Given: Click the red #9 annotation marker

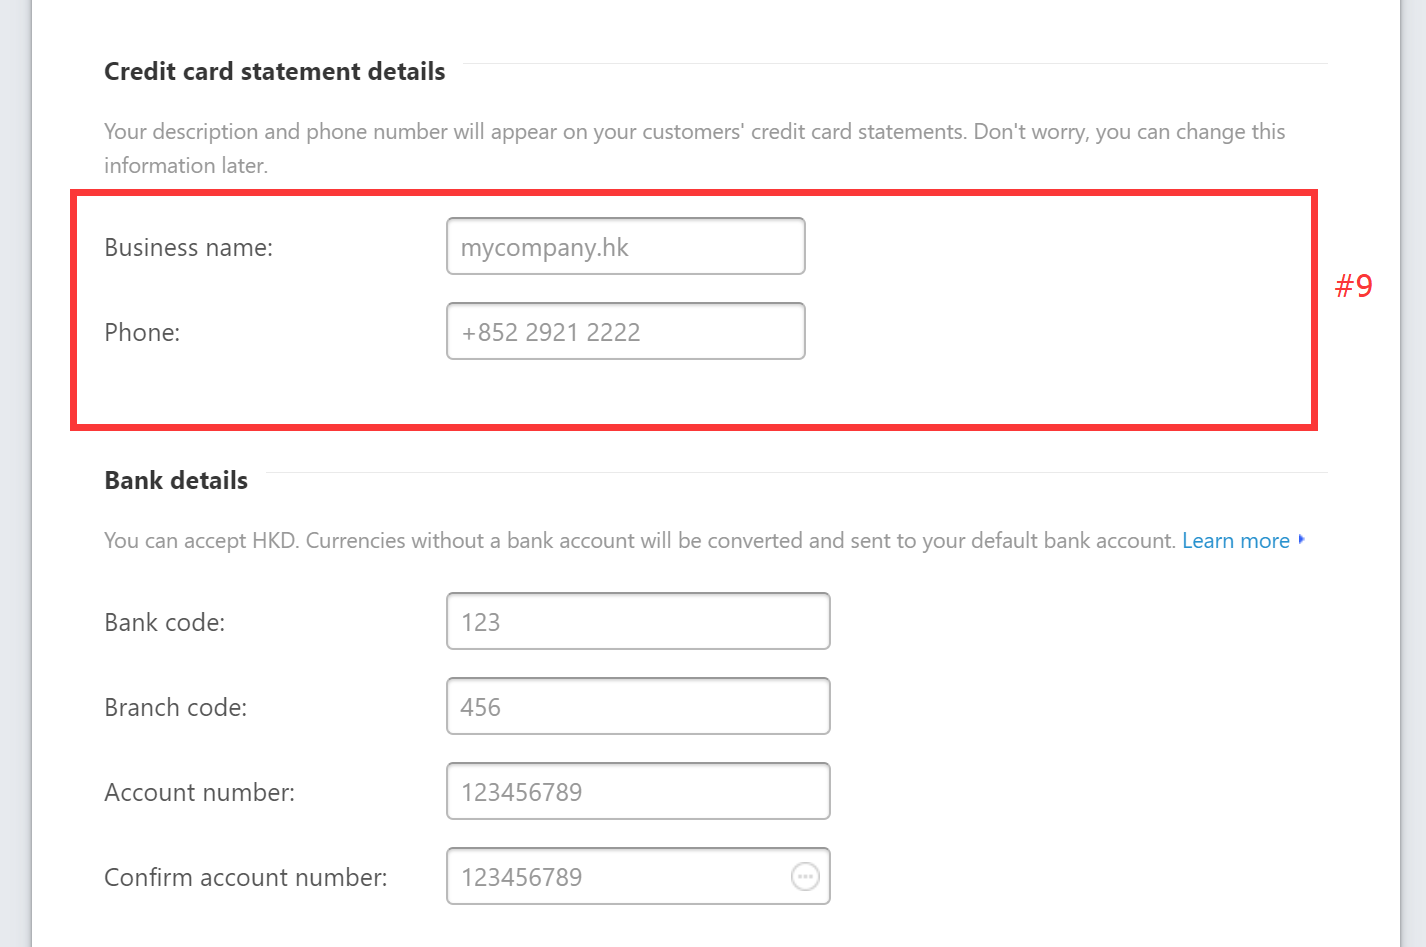Looking at the screenshot, I should click(1354, 286).
